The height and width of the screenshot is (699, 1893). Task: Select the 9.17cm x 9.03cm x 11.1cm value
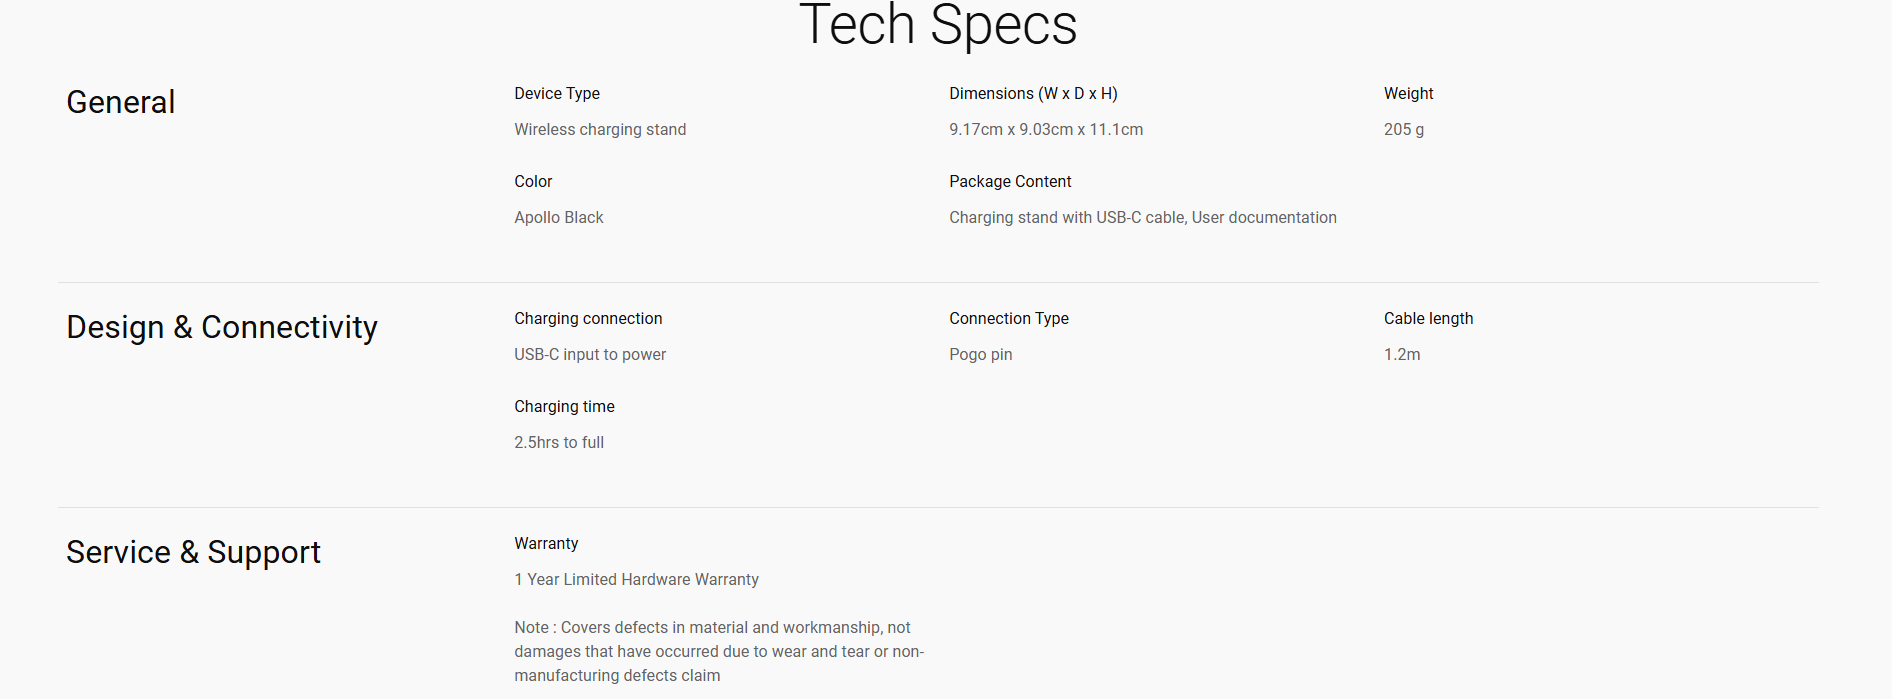pyautogui.click(x=1046, y=129)
